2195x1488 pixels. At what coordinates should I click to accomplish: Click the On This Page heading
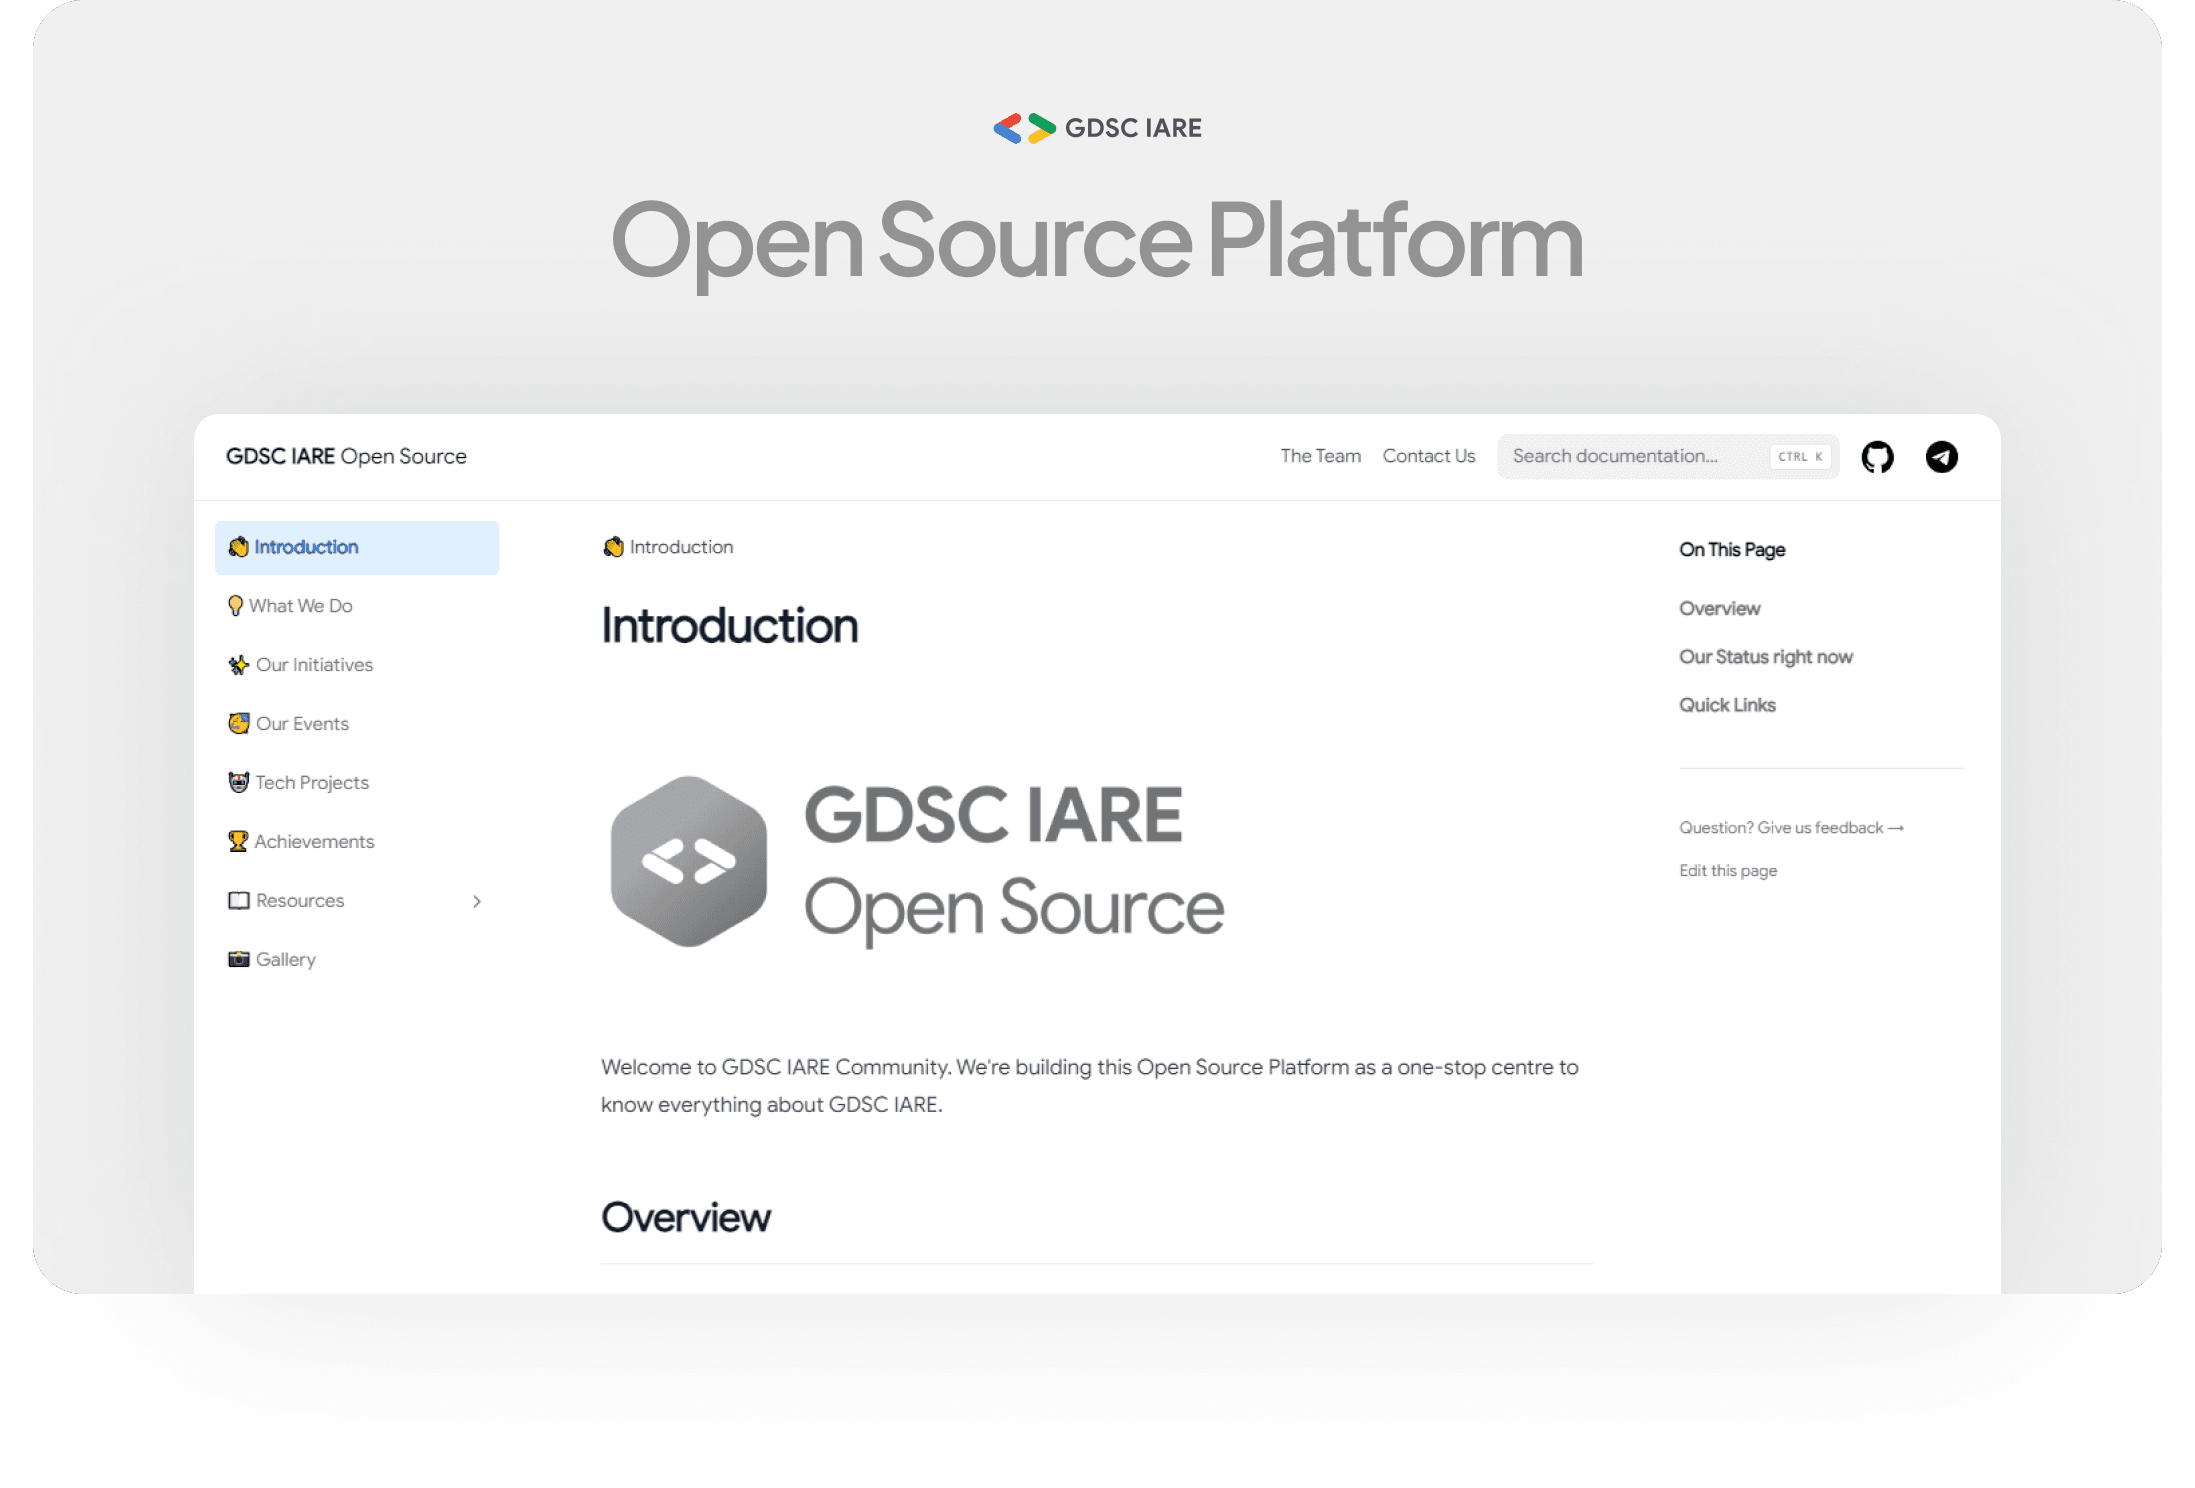1732,550
